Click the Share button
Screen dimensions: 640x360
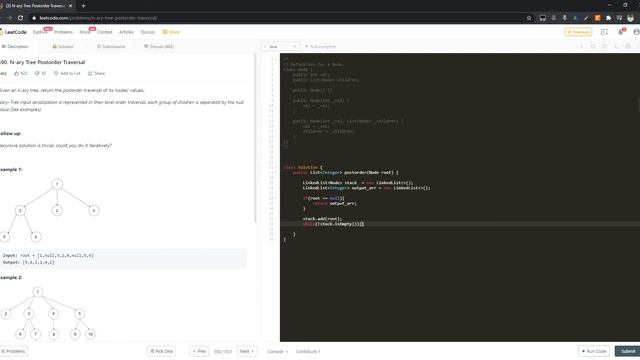96,73
